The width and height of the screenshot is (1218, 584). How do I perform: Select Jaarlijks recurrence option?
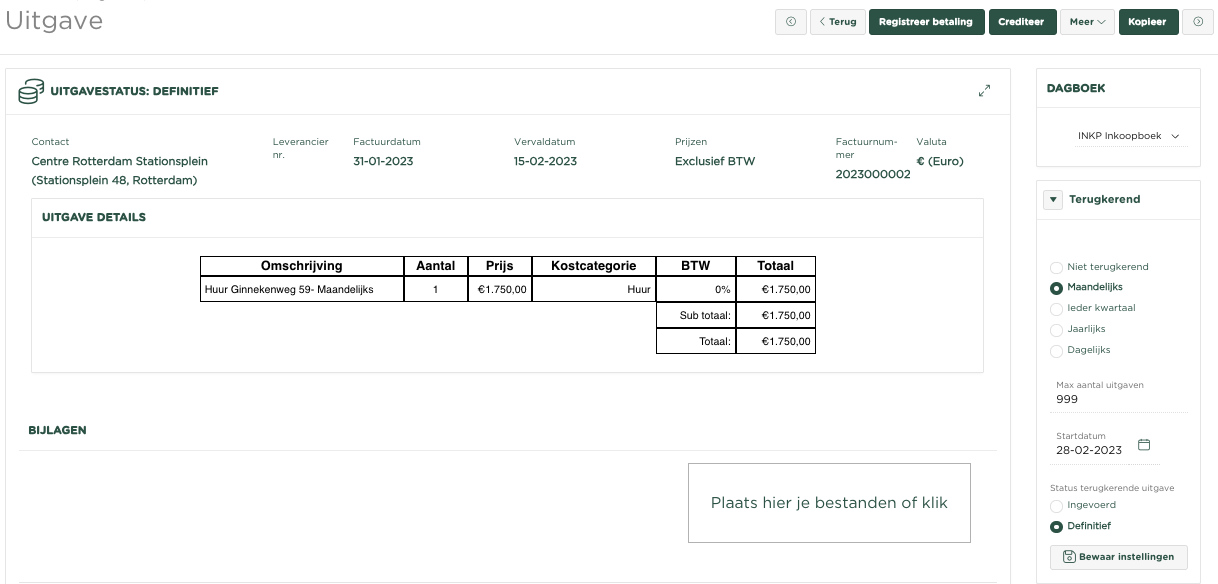1057,330
